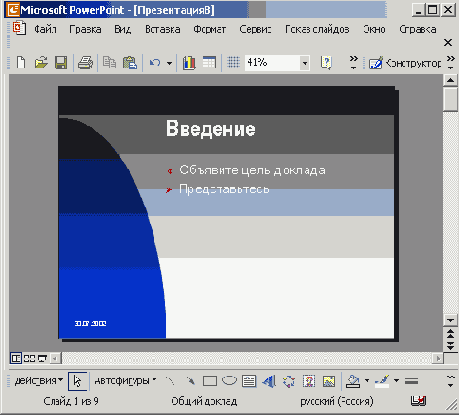The width and height of the screenshot is (459, 415).
Task: Add a WordArt object
Action: click(269, 381)
